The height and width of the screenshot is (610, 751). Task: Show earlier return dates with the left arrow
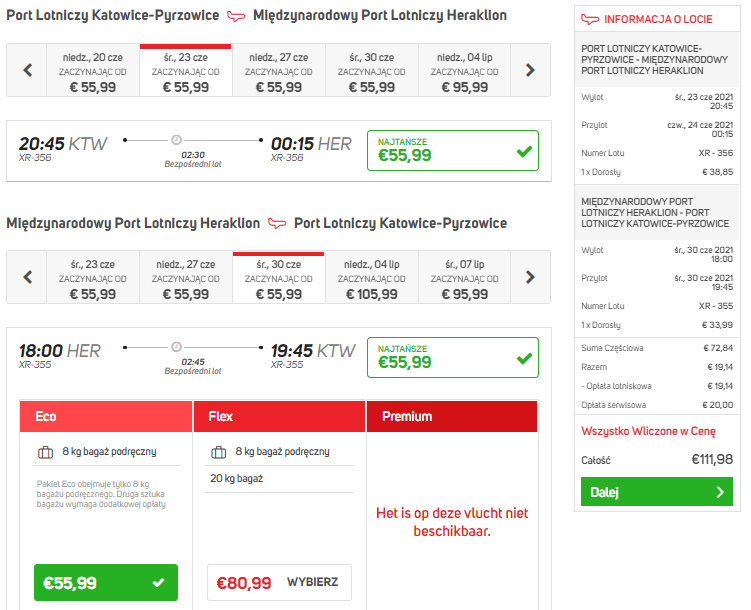[x=27, y=277]
